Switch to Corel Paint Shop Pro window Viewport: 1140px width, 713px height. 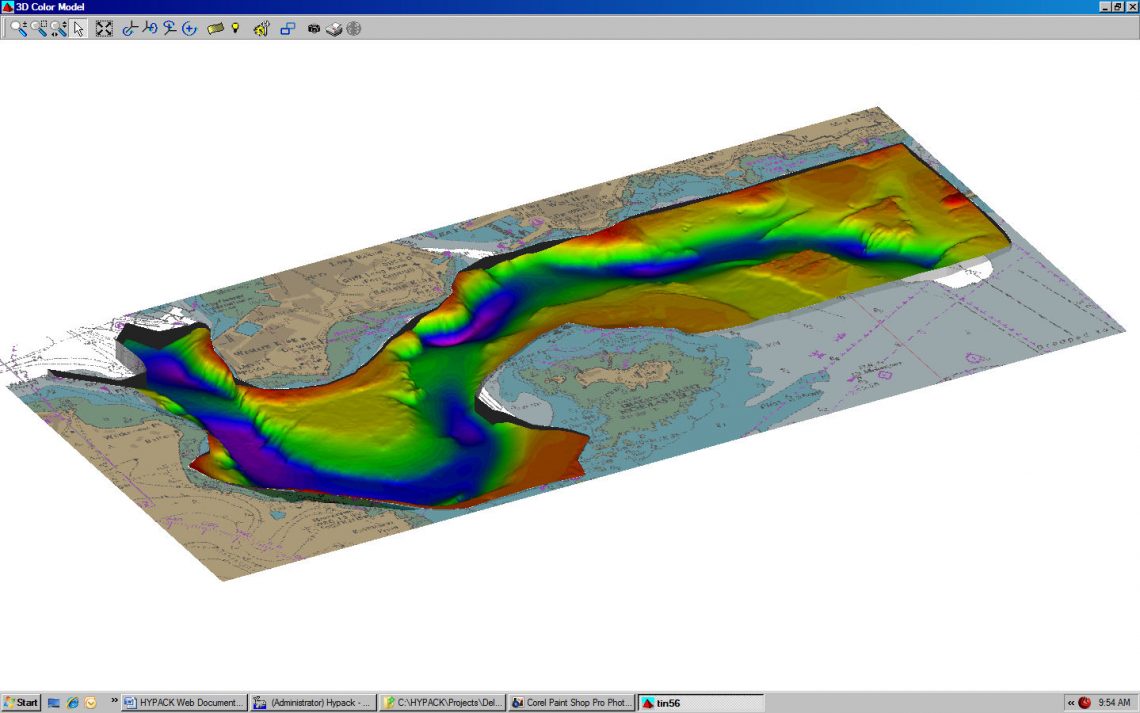pyautogui.click(x=571, y=703)
